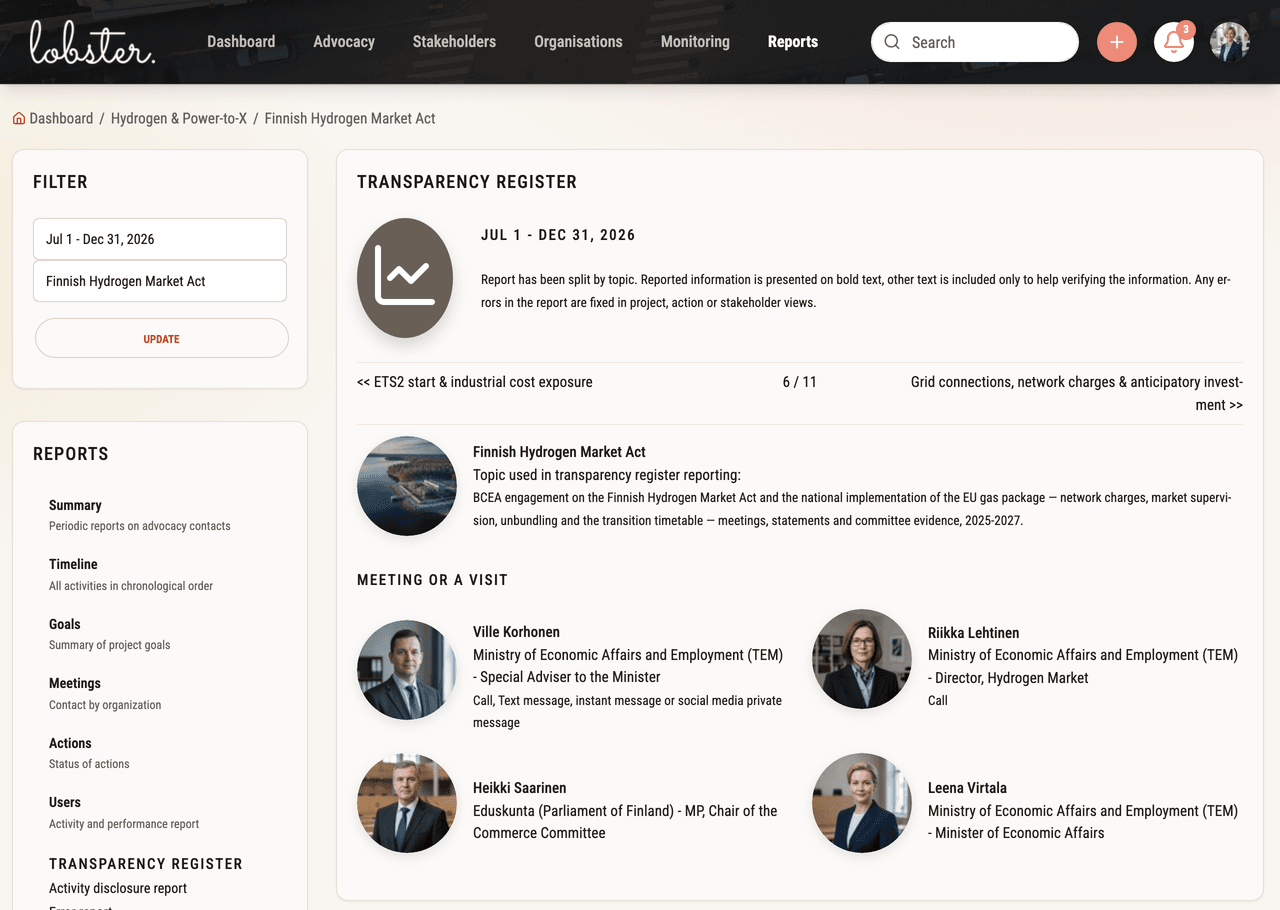Open Leena Virtala stakeholder name
Screen dimensions: 1280x910
pos(967,788)
